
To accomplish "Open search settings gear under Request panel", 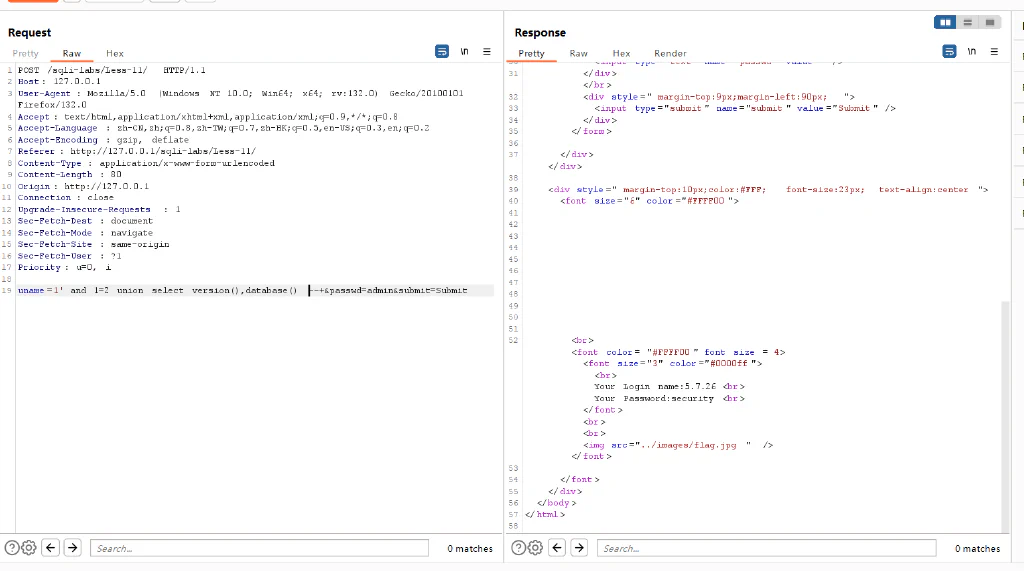I will click(29, 548).
